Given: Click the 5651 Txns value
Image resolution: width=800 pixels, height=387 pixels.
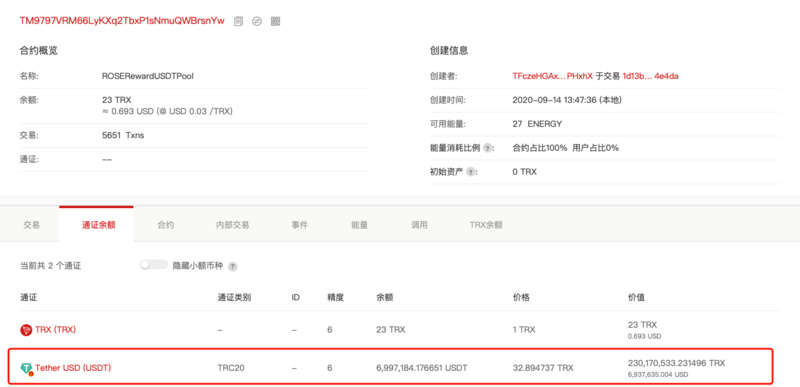Looking at the screenshot, I should pos(123,136).
